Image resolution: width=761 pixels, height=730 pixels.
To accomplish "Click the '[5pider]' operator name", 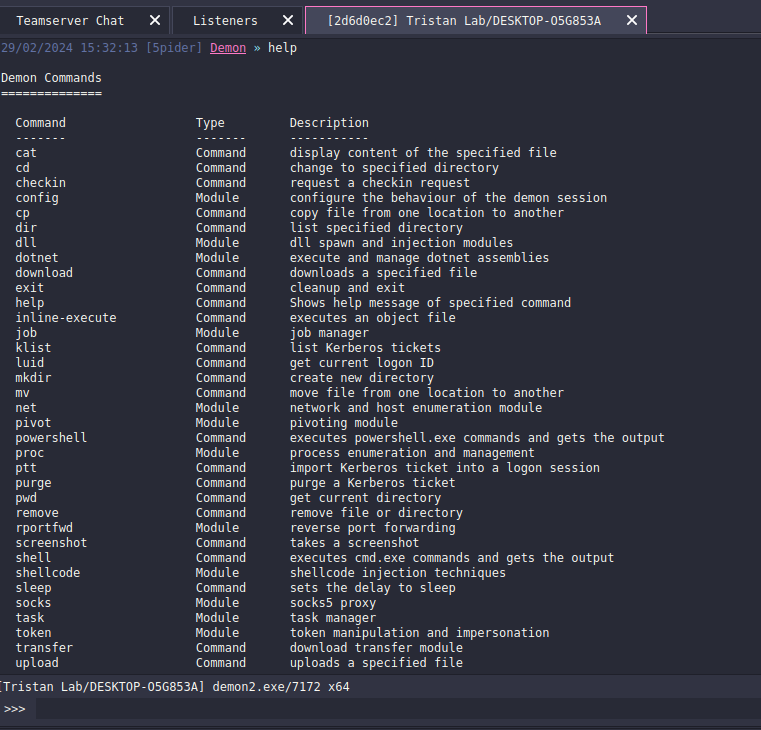I will coord(174,48).
